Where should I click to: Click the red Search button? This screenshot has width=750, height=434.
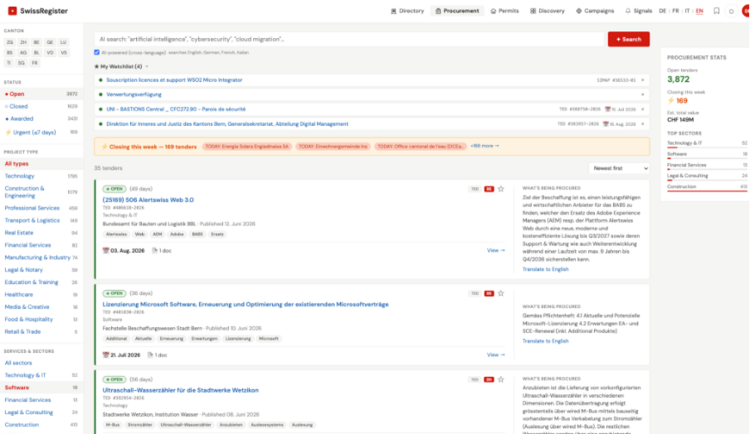point(629,39)
